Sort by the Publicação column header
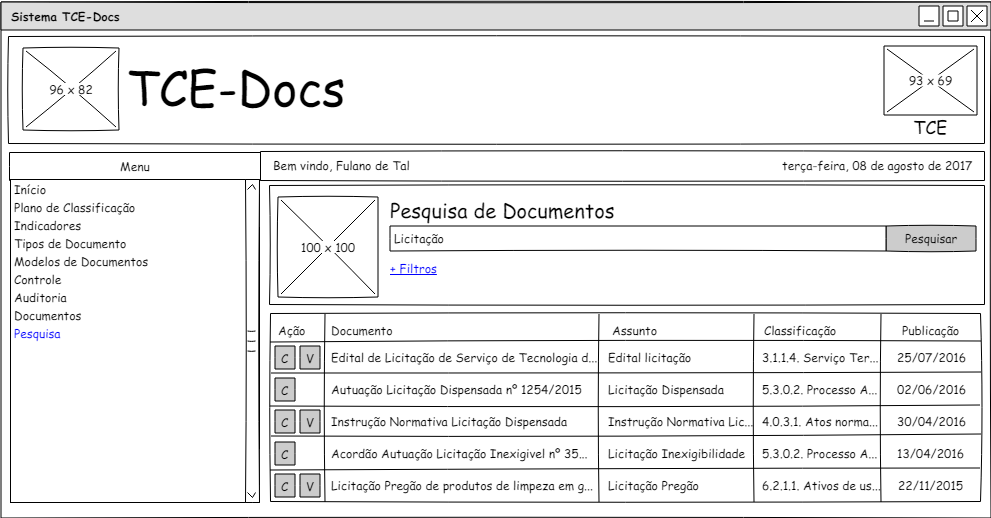Viewport: 991px width, 518px height. point(930,331)
